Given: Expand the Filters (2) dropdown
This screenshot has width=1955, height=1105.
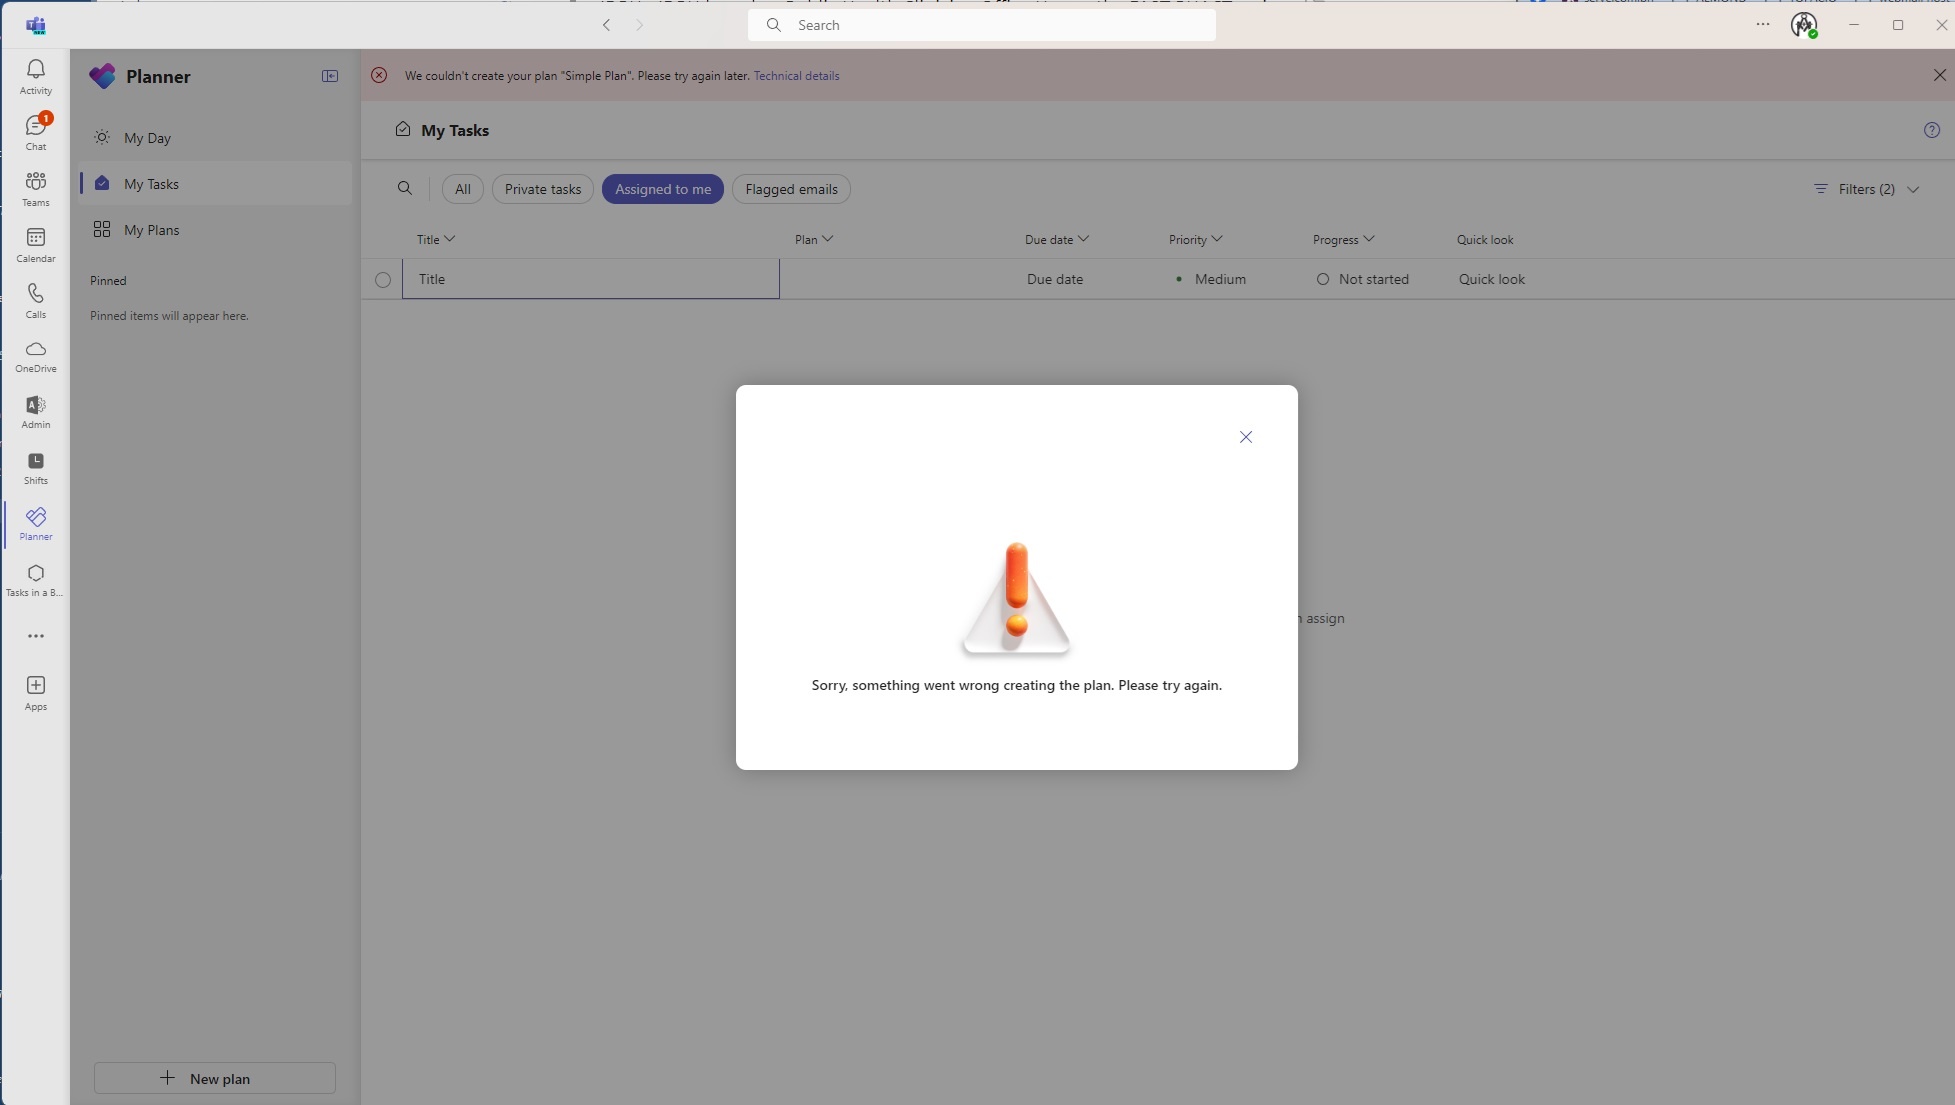Looking at the screenshot, I should coord(1866,189).
